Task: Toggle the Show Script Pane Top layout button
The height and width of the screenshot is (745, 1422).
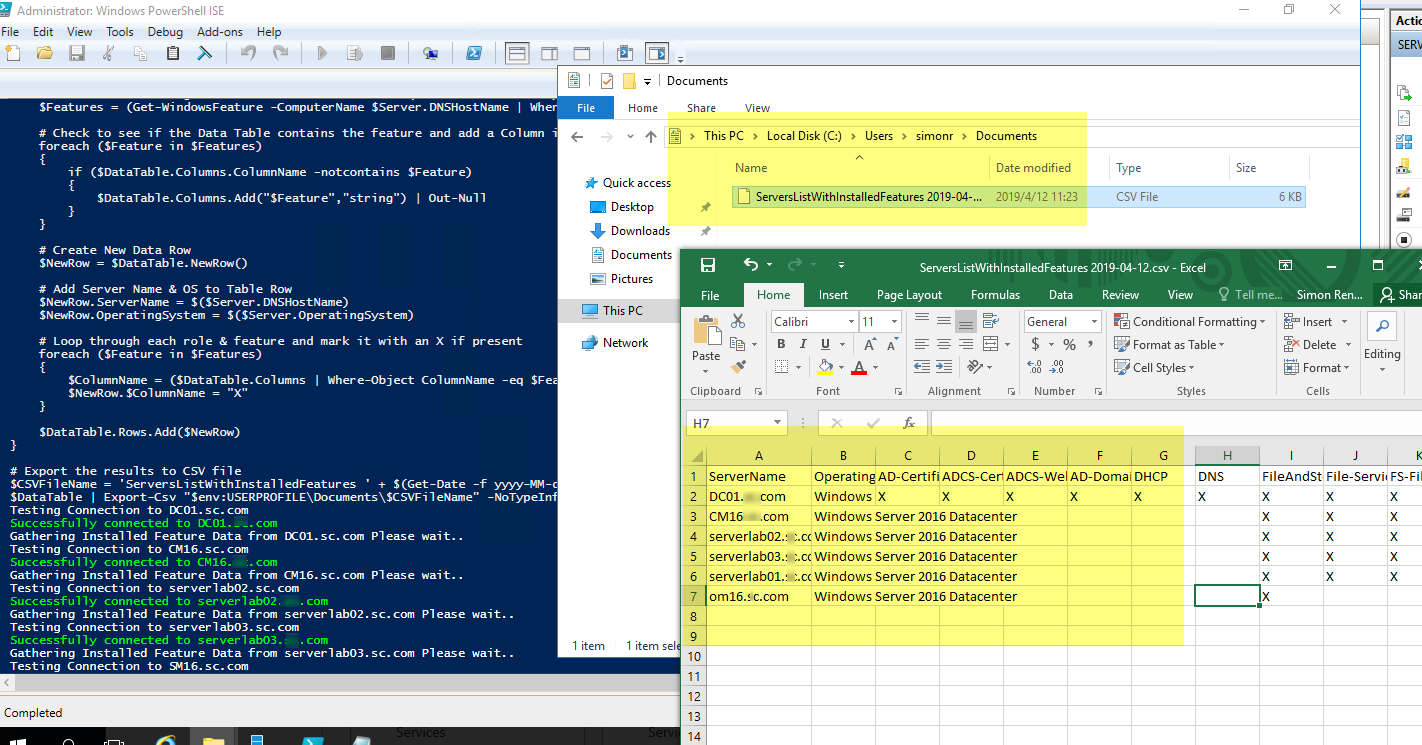Action: tap(517, 53)
